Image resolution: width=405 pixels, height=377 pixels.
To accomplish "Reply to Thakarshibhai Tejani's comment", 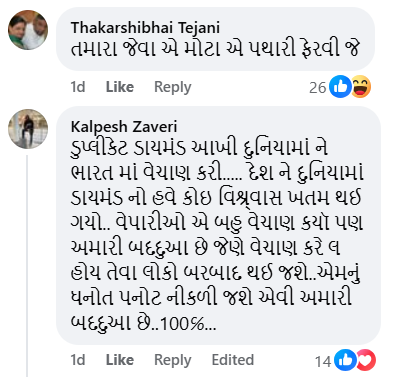I will pyautogui.click(x=173, y=87).
